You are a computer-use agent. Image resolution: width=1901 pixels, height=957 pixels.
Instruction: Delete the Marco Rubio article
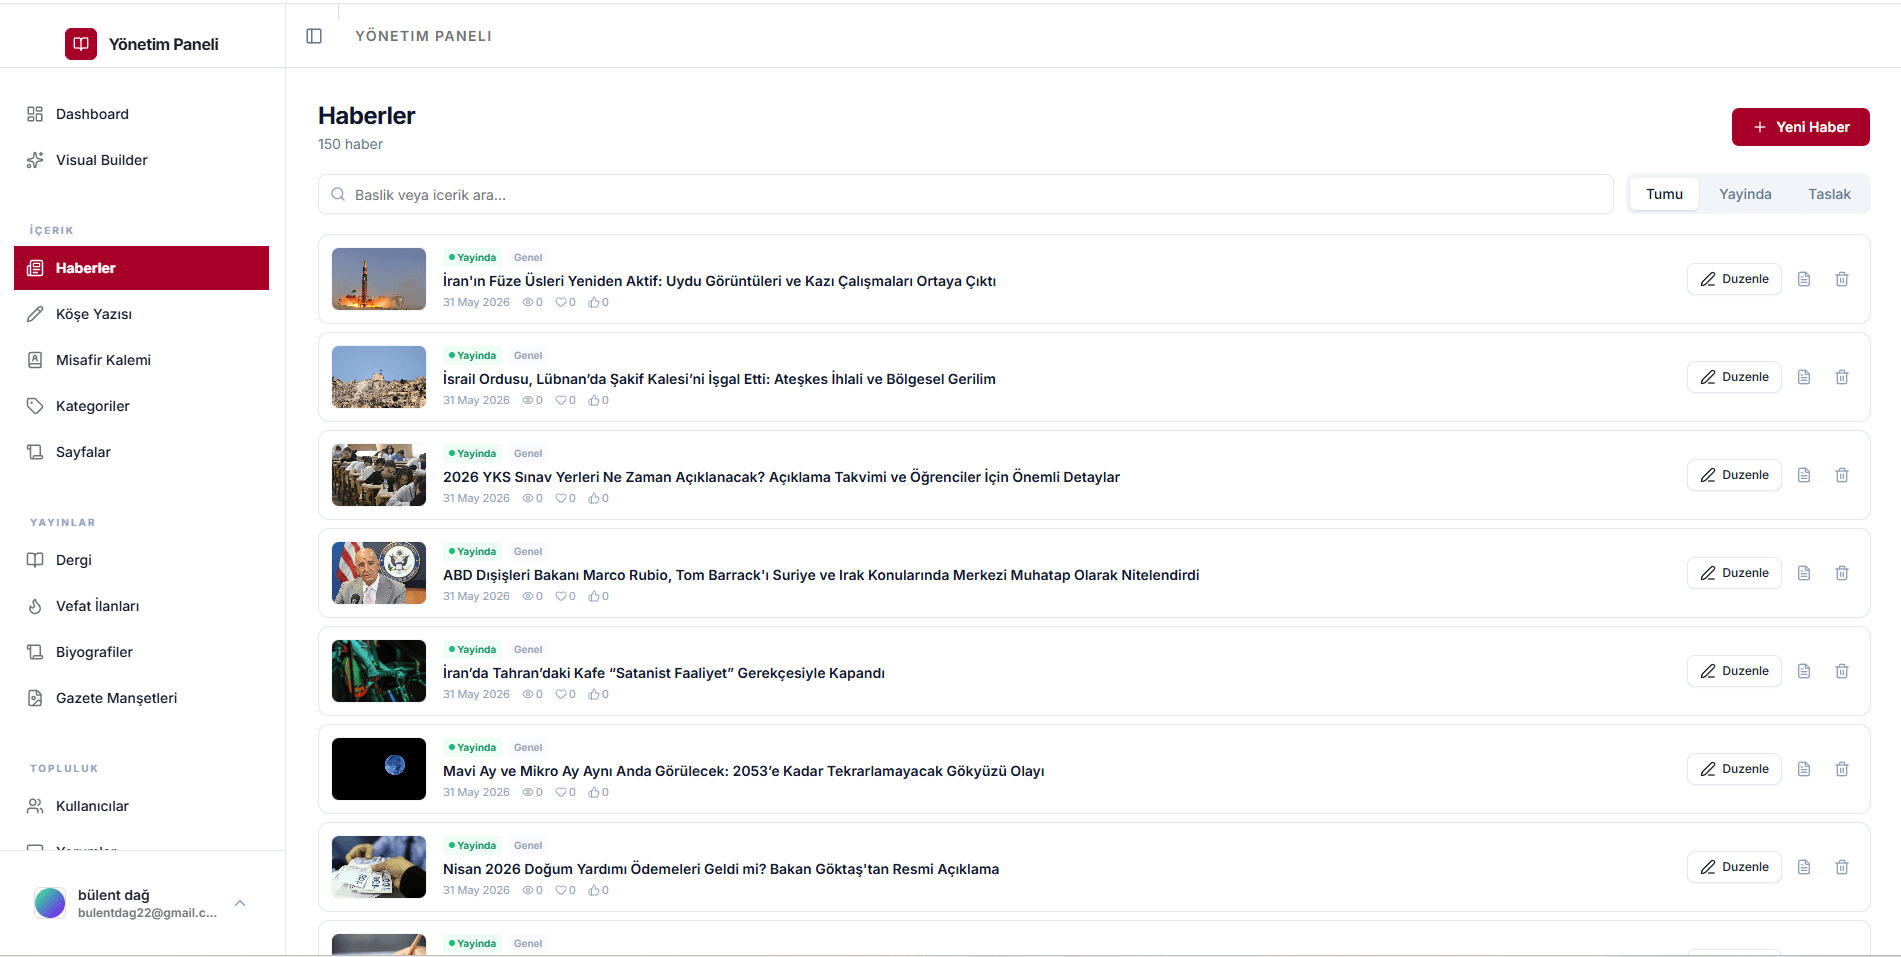[x=1842, y=573]
